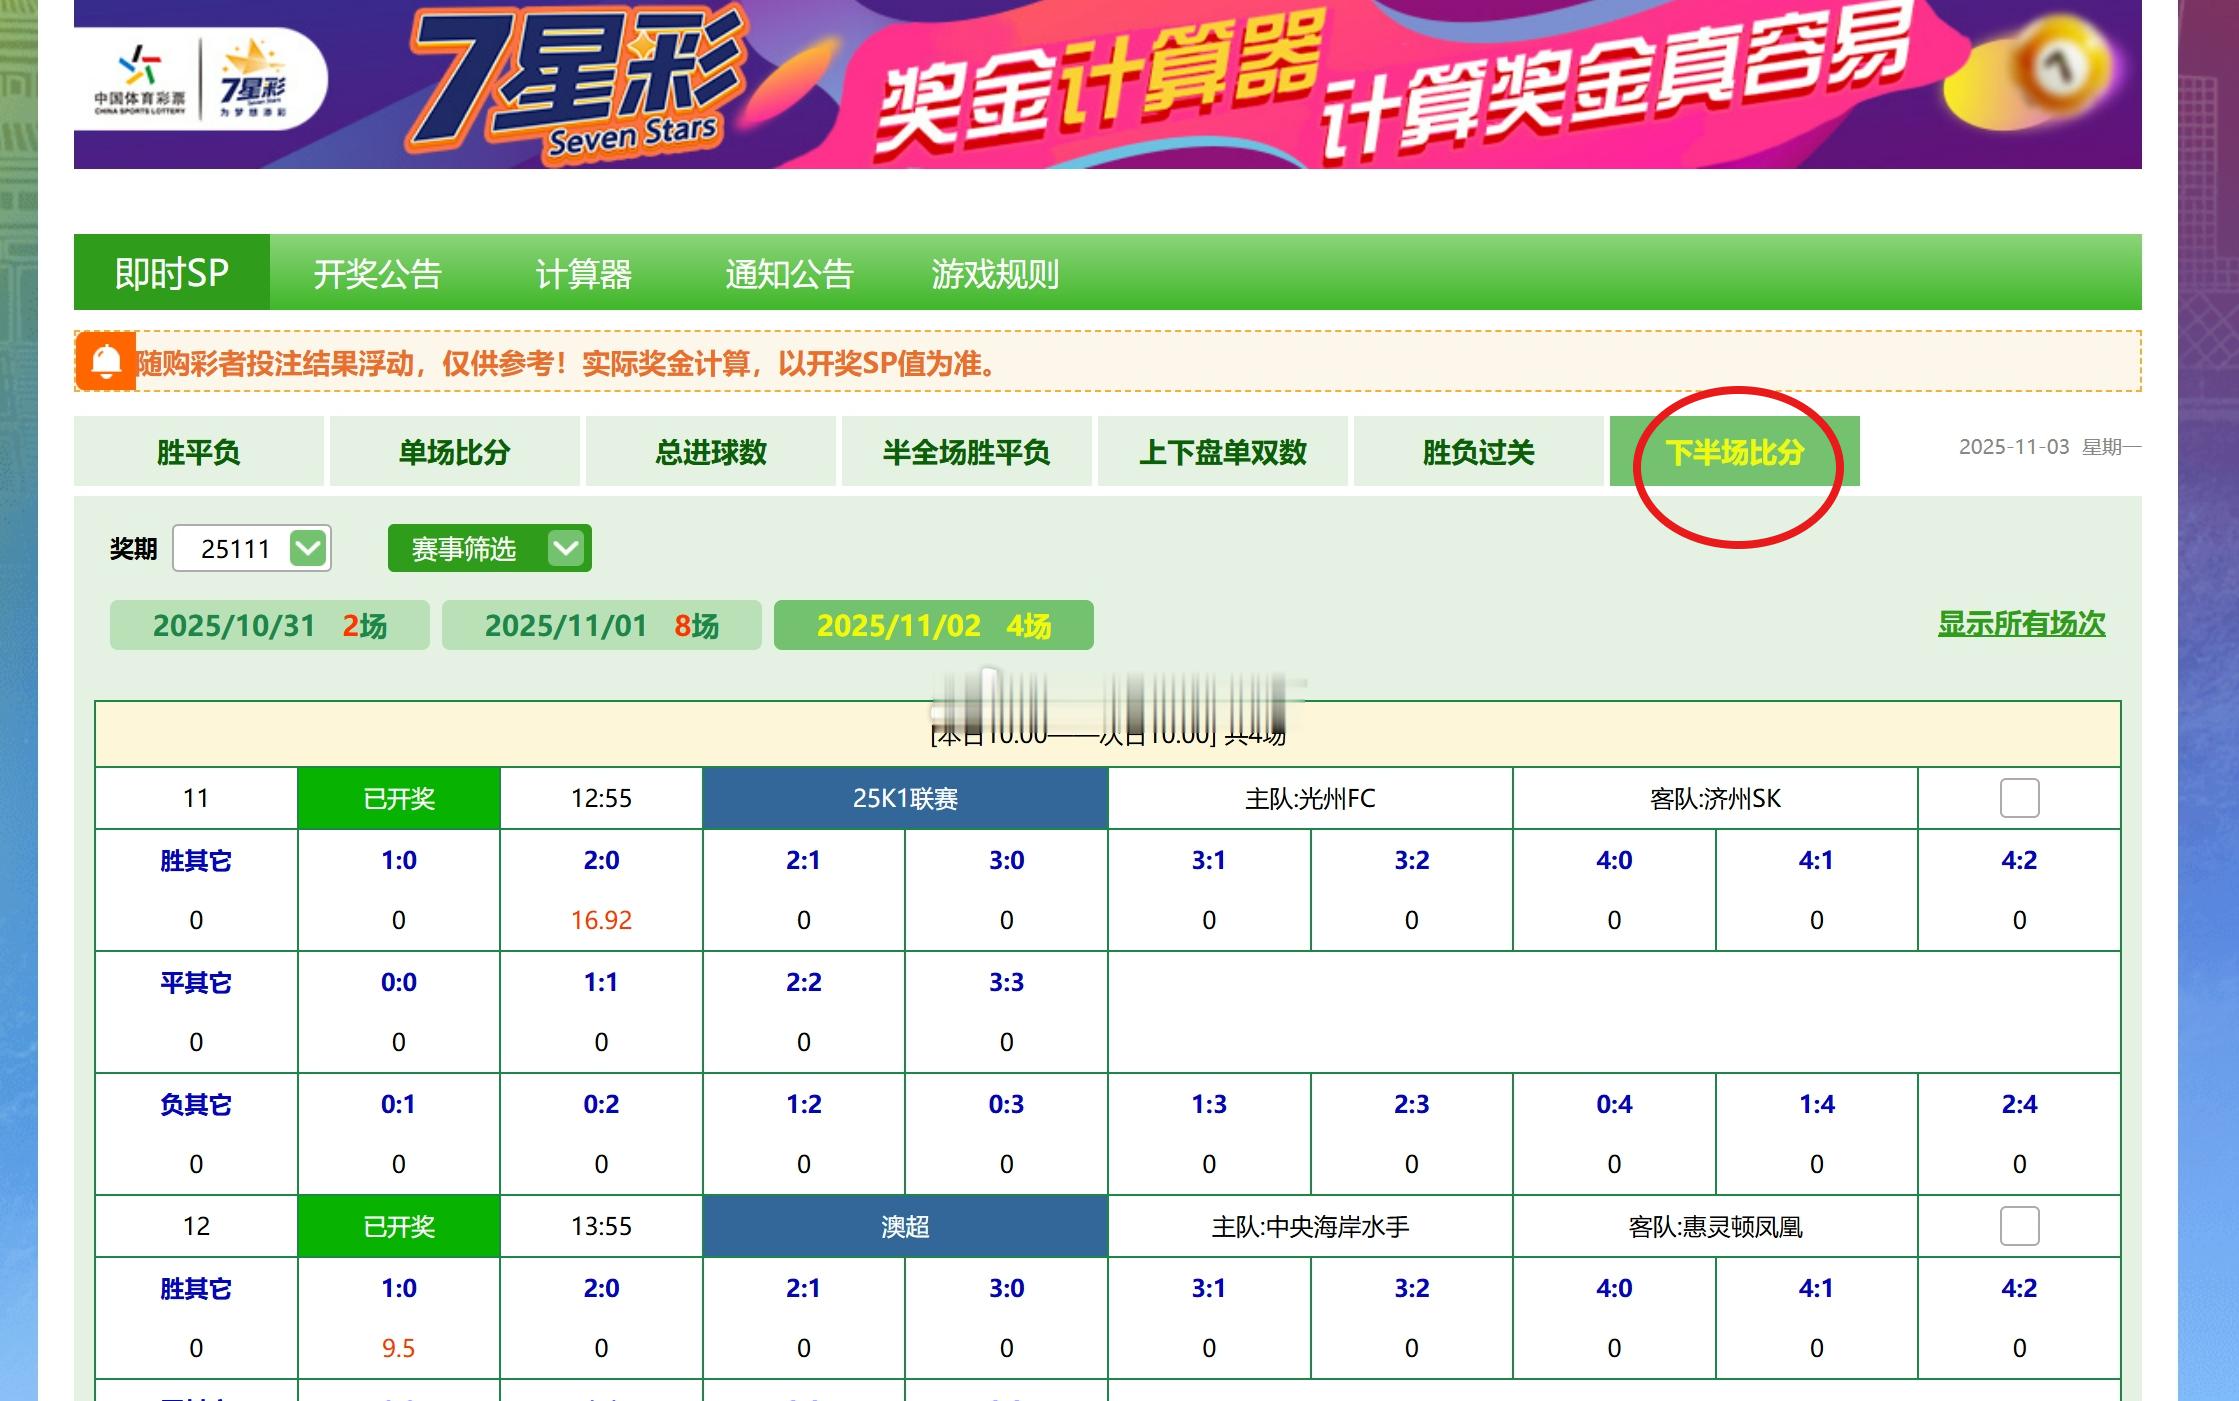The image size is (2239, 1401).
Task: Select the 胜负过关 tab
Action: pyautogui.click(x=1478, y=452)
